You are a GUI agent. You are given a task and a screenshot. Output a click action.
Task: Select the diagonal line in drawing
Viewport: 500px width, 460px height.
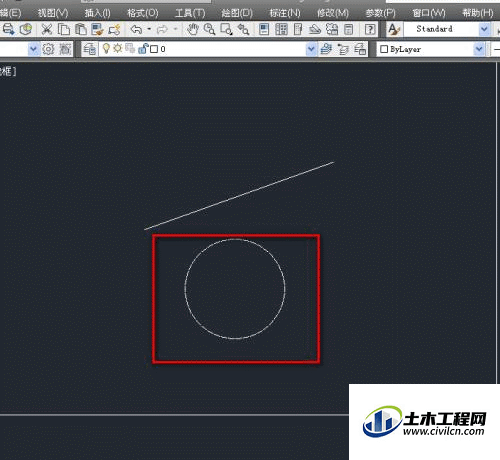239,196
